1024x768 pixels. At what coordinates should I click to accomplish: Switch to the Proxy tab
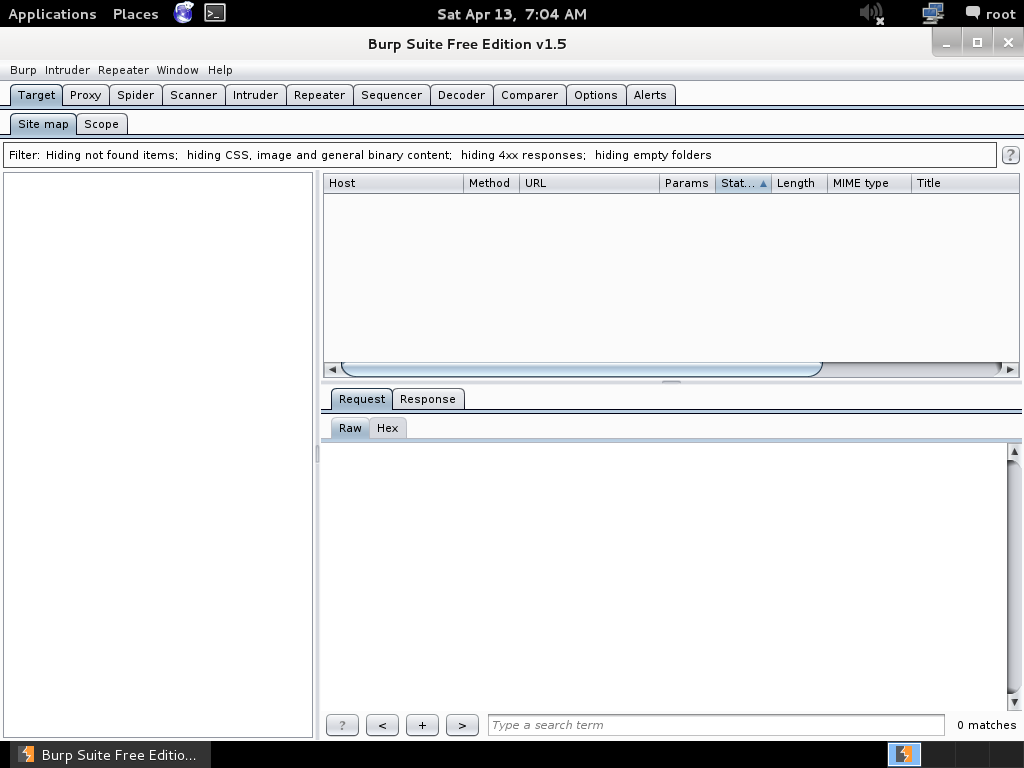click(86, 95)
